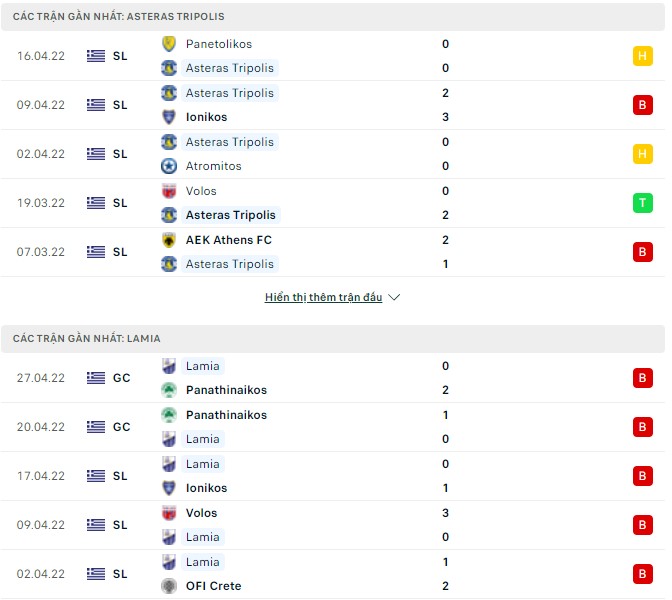The width and height of the screenshot is (672, 600).
Task: Click red B badge for Lamia vs OFI Crete
Action: pyautogui.click(x=642, y=574)
